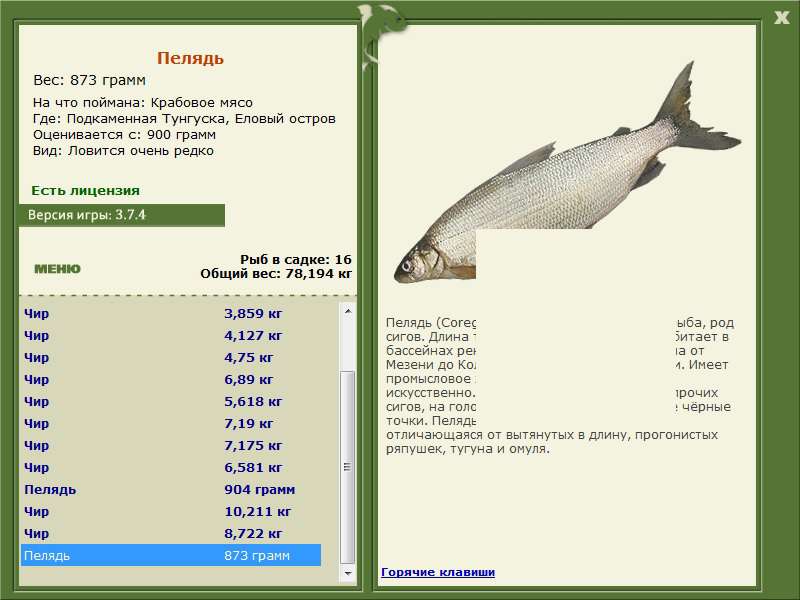
Task: Select the Чир 3,859 кг entry
Action: 171,313
